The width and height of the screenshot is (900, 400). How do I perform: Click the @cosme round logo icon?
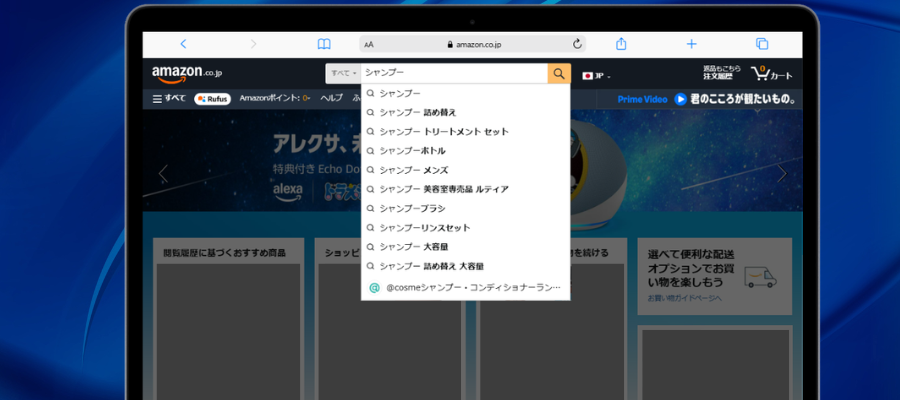point(374,288)
